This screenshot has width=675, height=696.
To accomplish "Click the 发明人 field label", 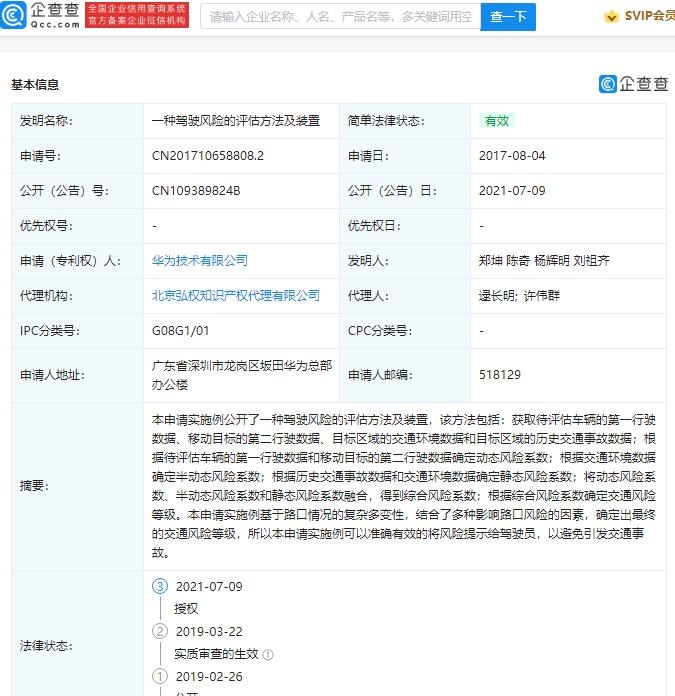I will click(368, 261).
